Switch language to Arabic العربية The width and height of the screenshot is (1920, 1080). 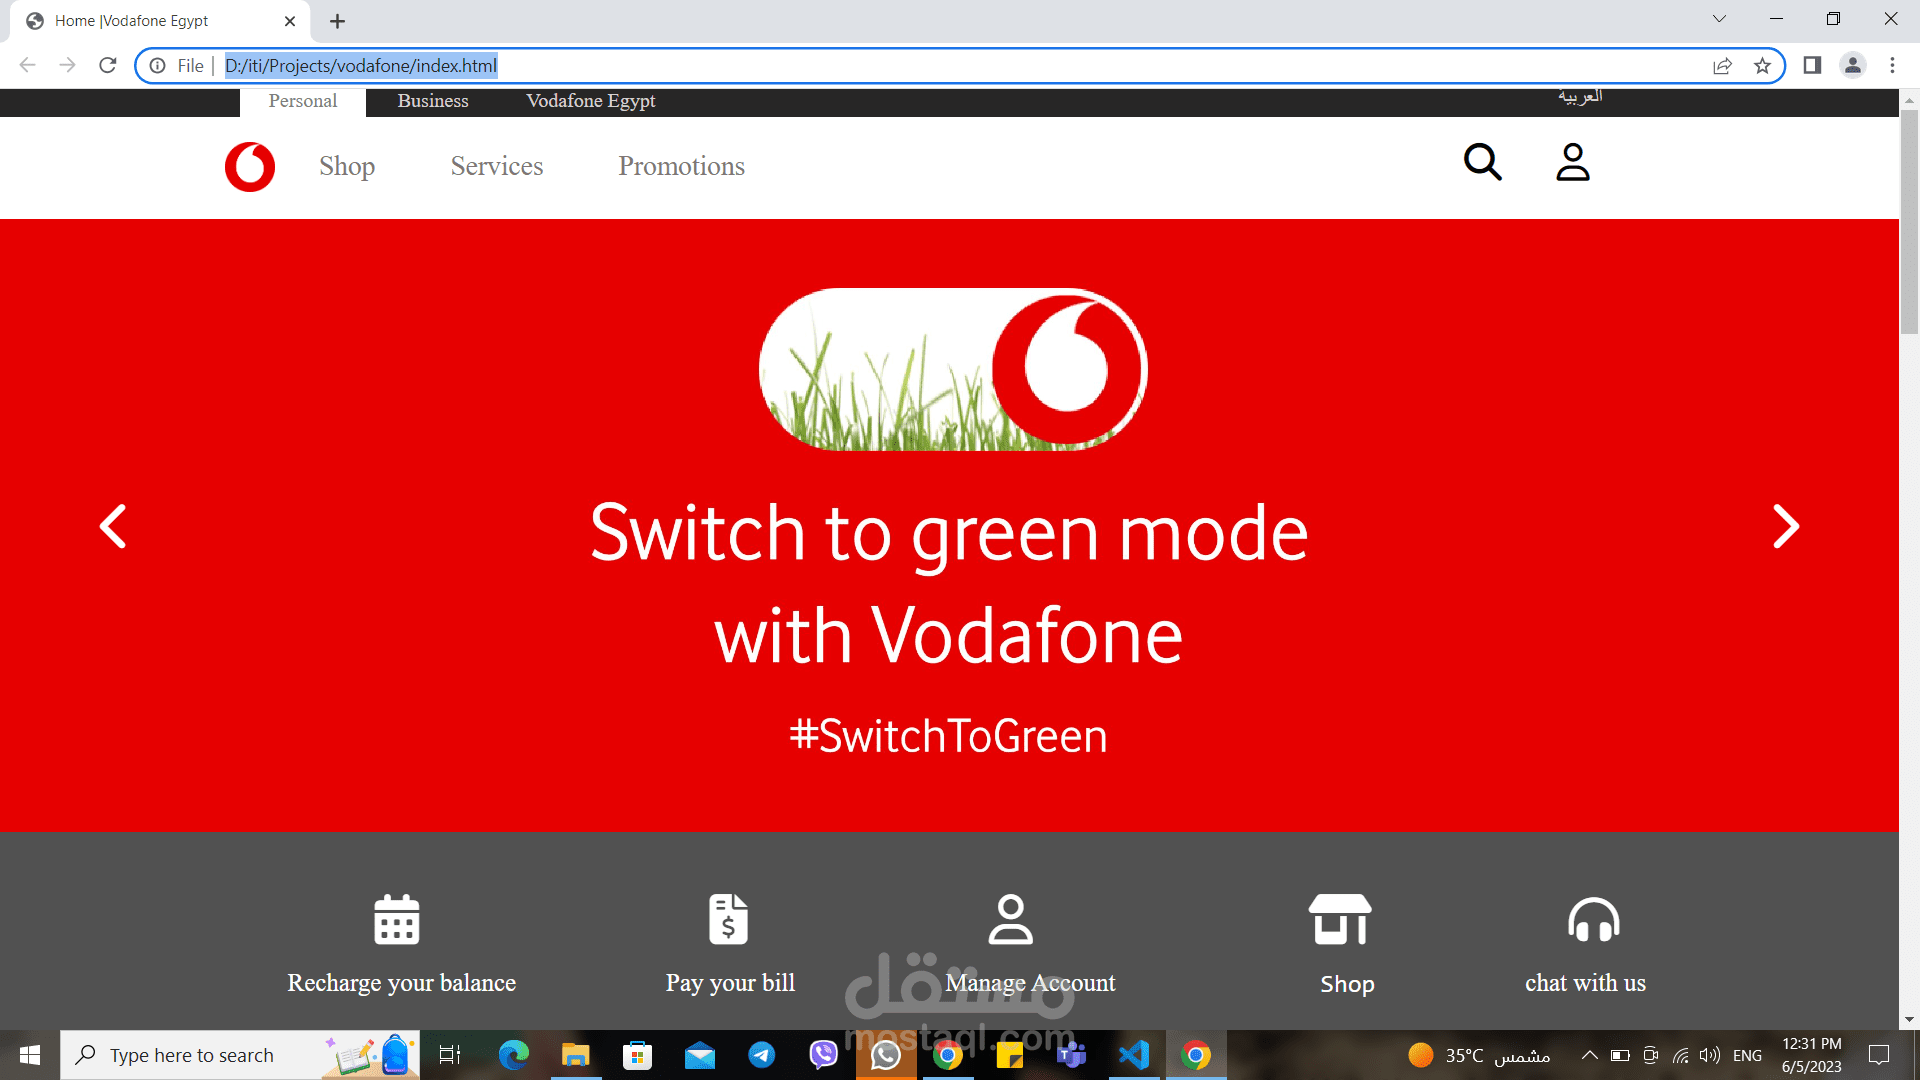(x=1580, y=97)
